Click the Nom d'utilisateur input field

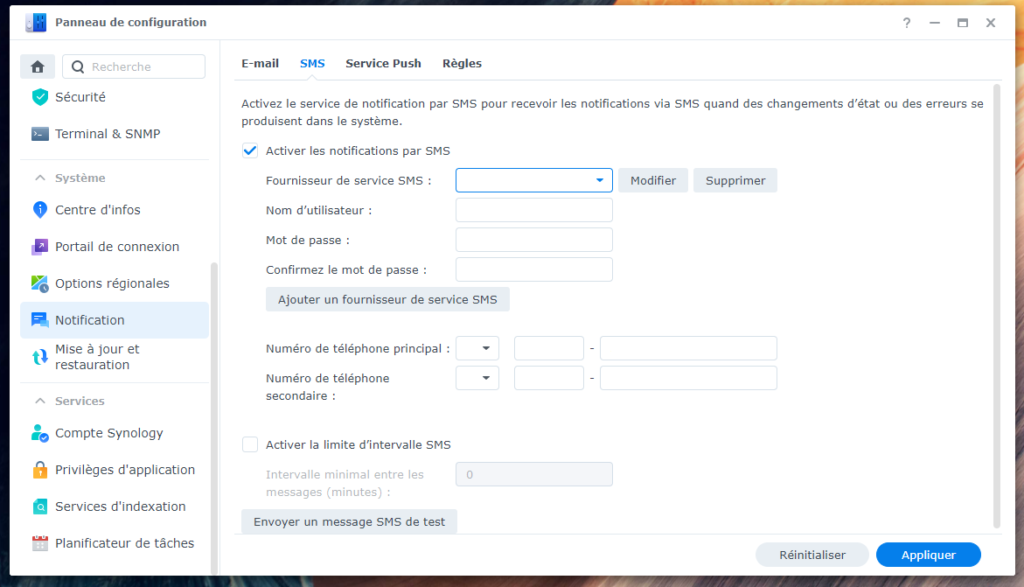[534, 210]
